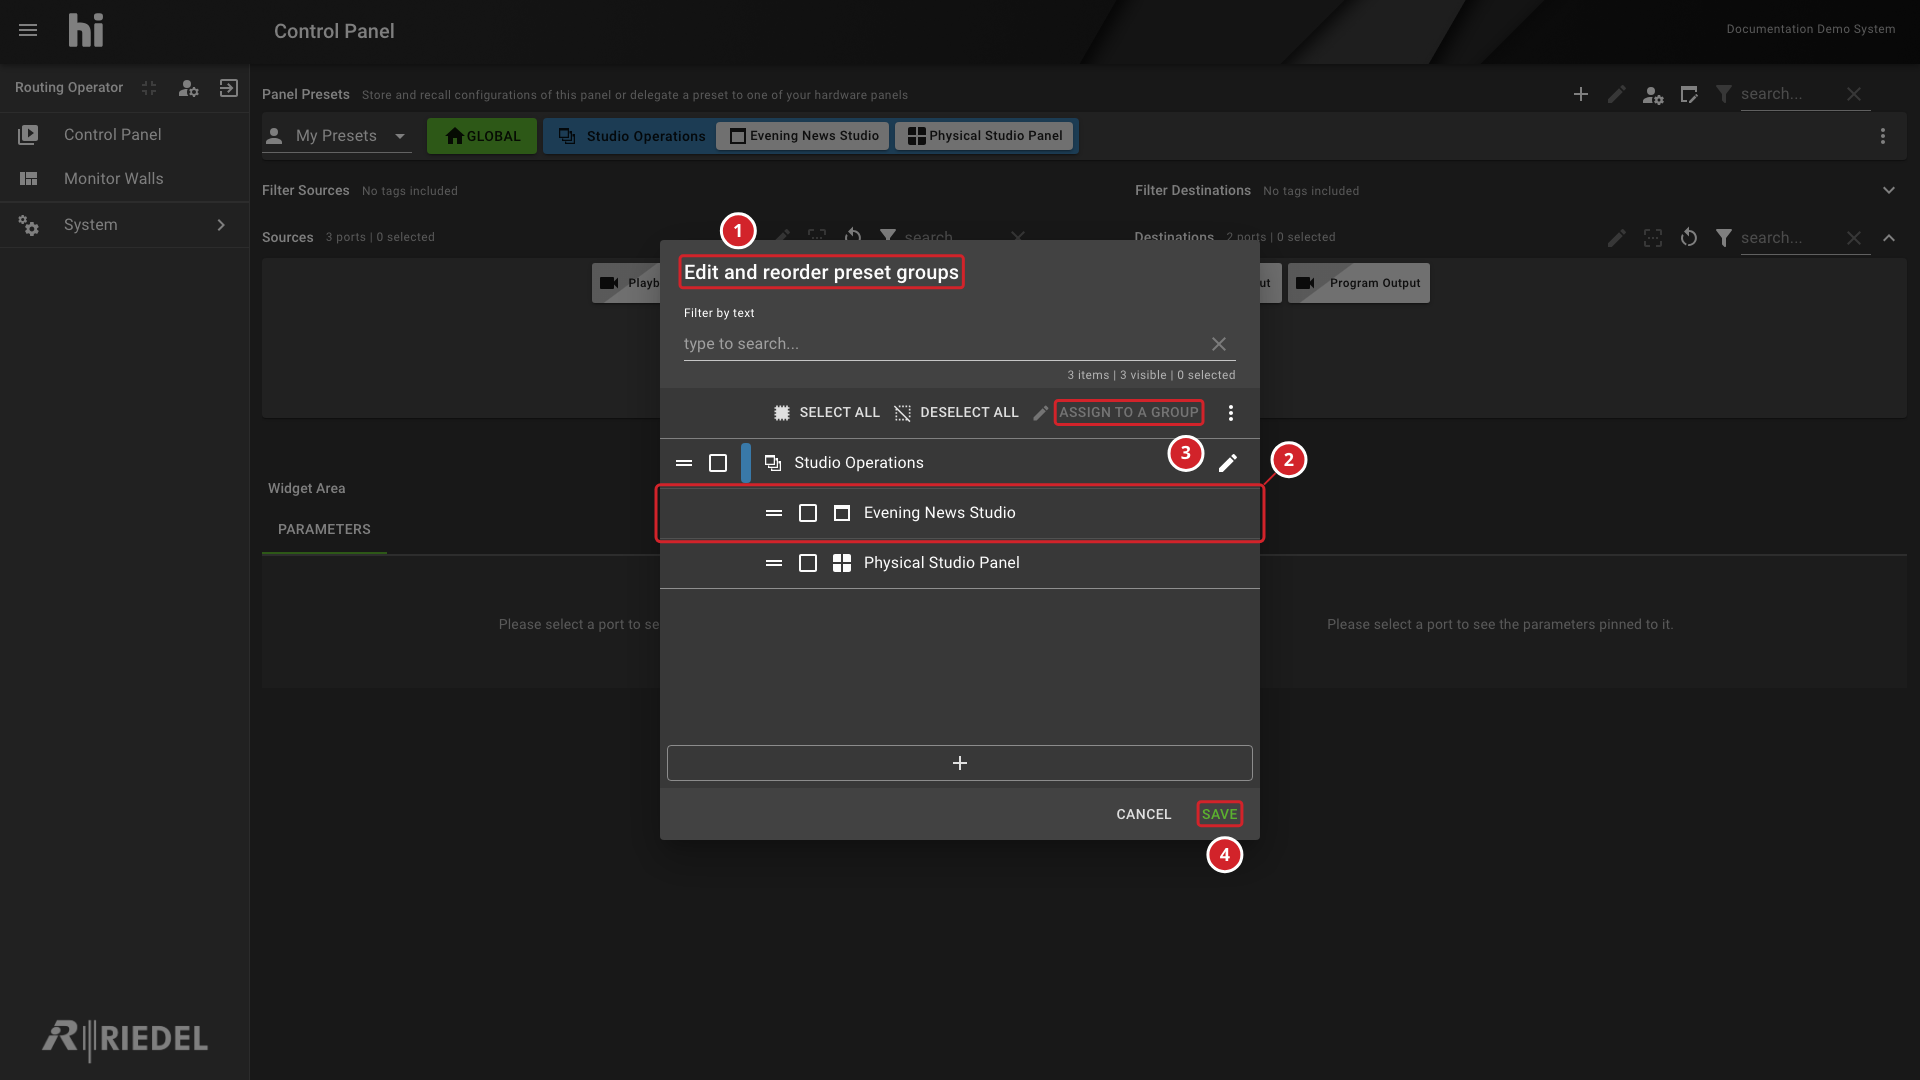Switch to the PARAMETERS tab
Image resolution: width=1920 pixels, height=1080 pixels.
point(324,530)
